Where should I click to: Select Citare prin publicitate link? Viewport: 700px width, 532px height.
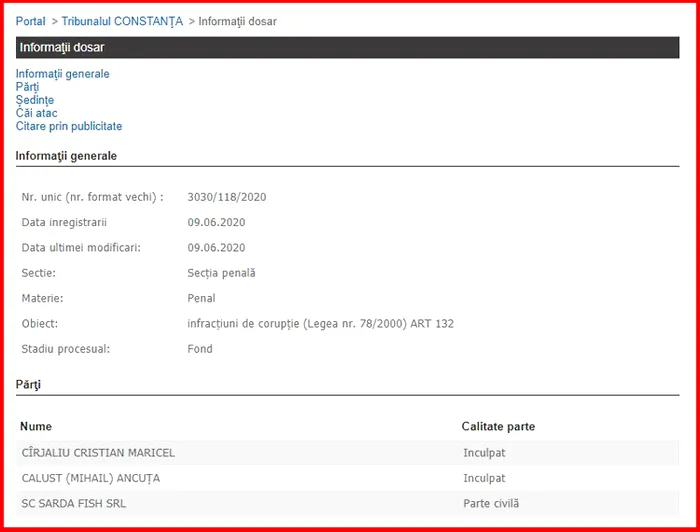coord(69,126)
